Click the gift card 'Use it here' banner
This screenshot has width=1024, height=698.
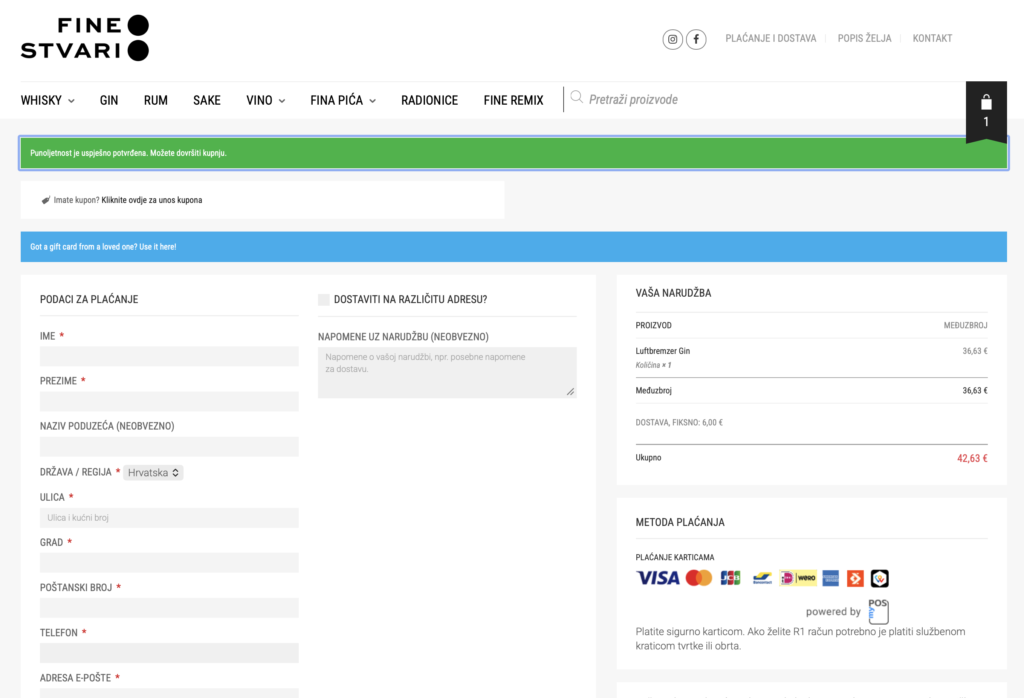(x=513, y=247)
